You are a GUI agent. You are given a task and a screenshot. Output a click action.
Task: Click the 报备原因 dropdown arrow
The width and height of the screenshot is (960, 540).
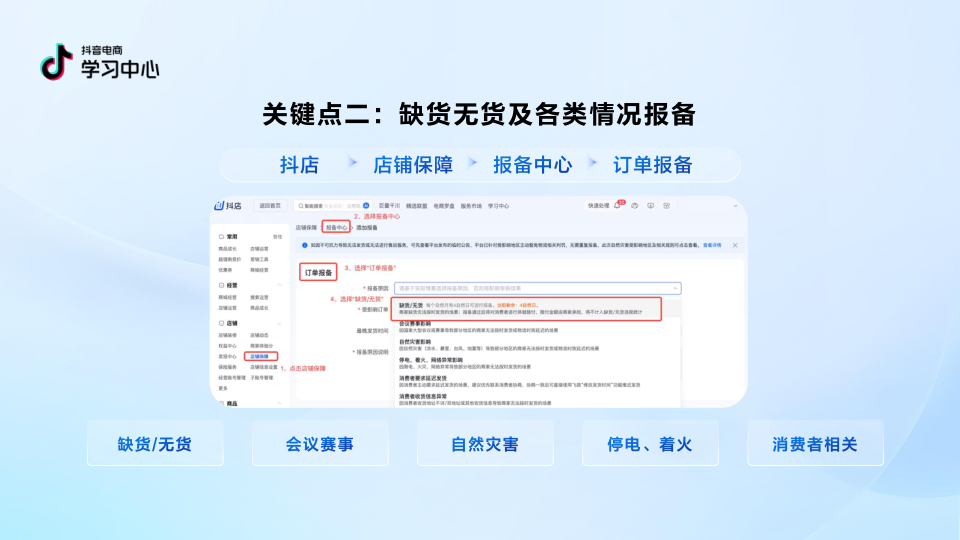click(x=675, y=288)
